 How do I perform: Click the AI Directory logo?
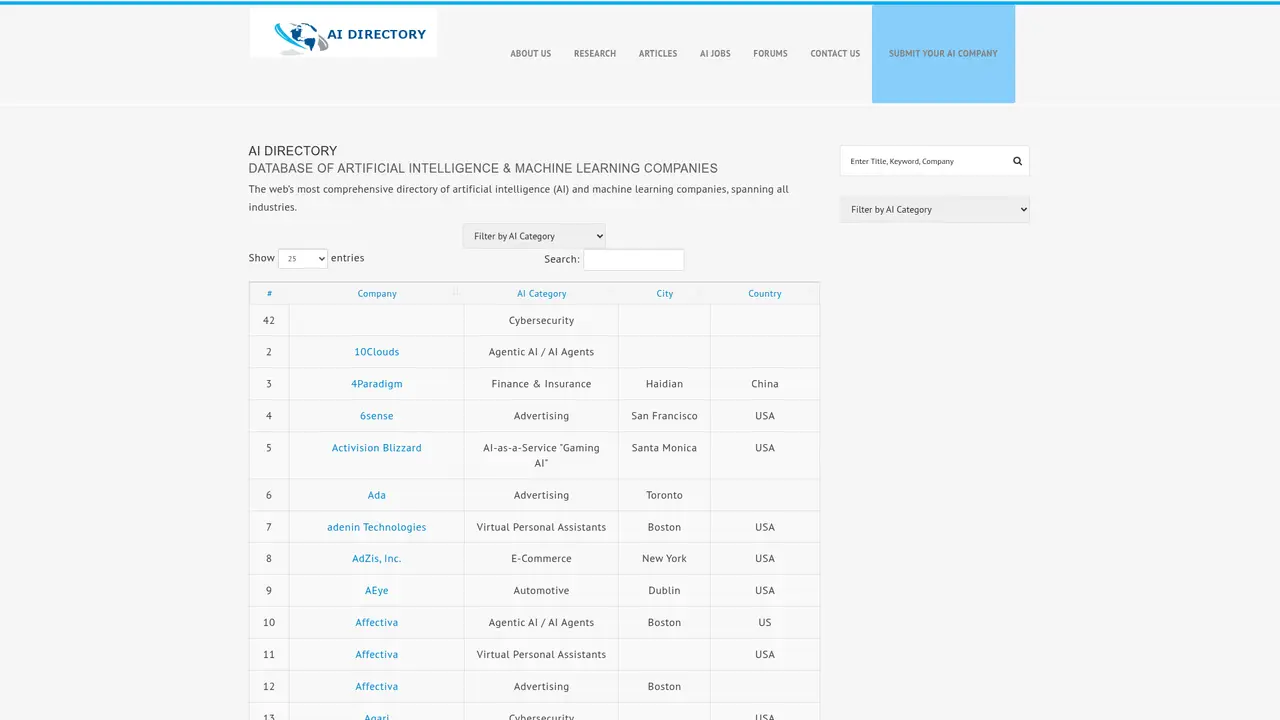pyautogui.click(x=343, y=34)
